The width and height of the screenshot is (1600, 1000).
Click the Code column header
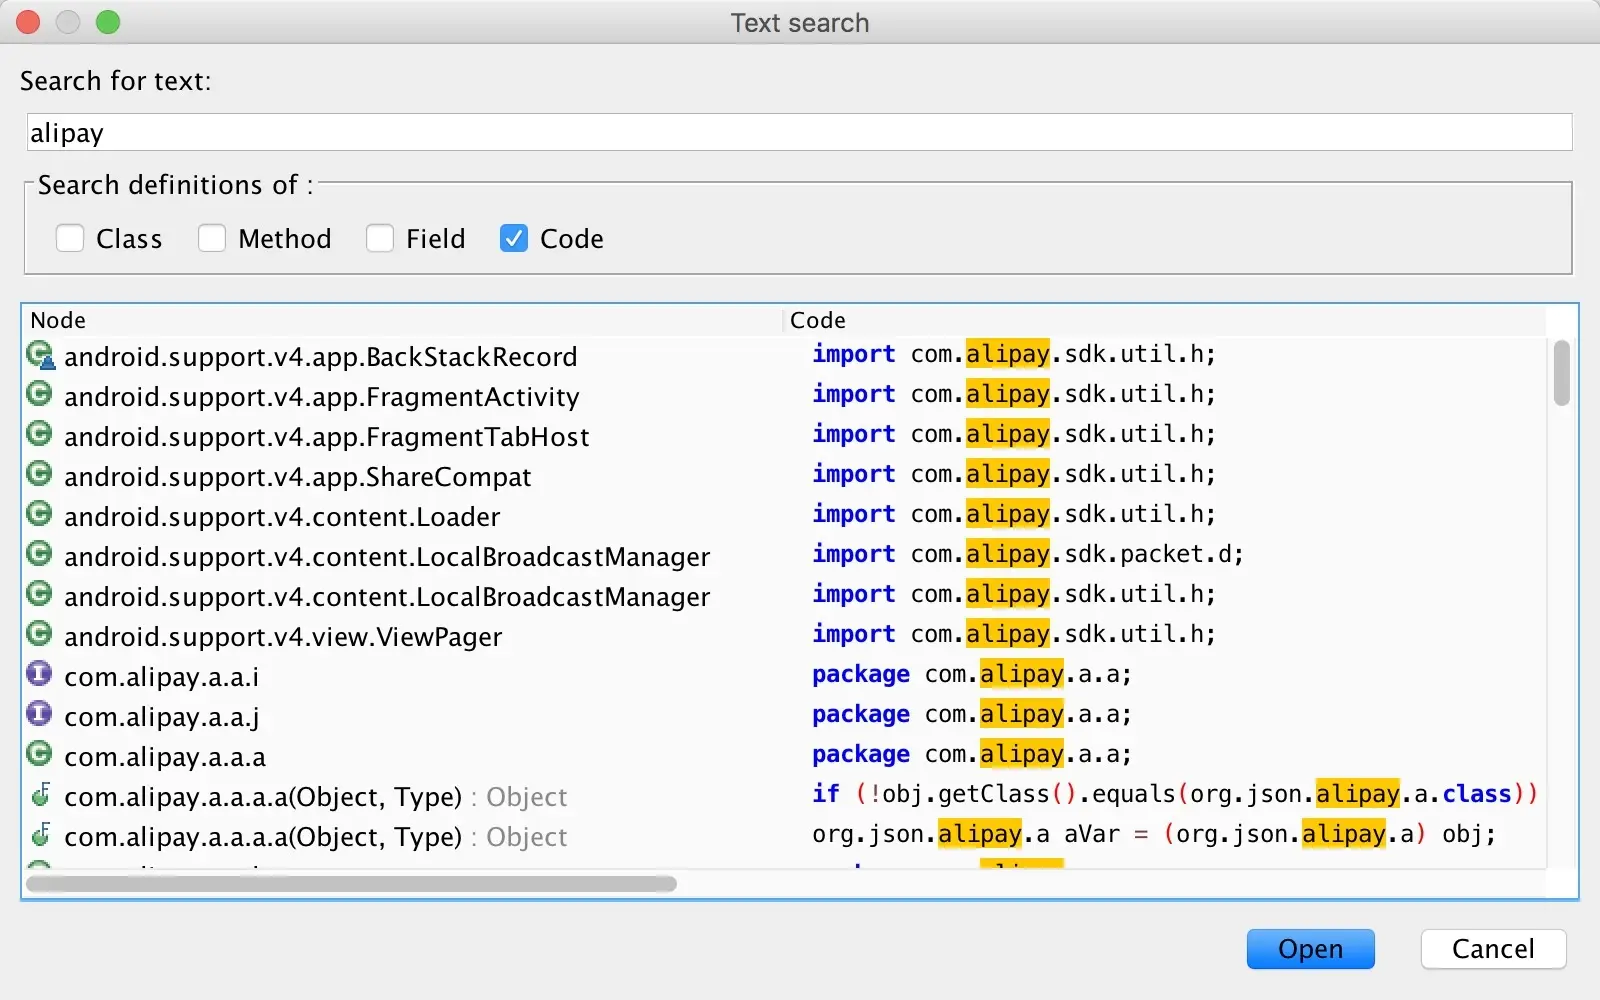point(817,320)
